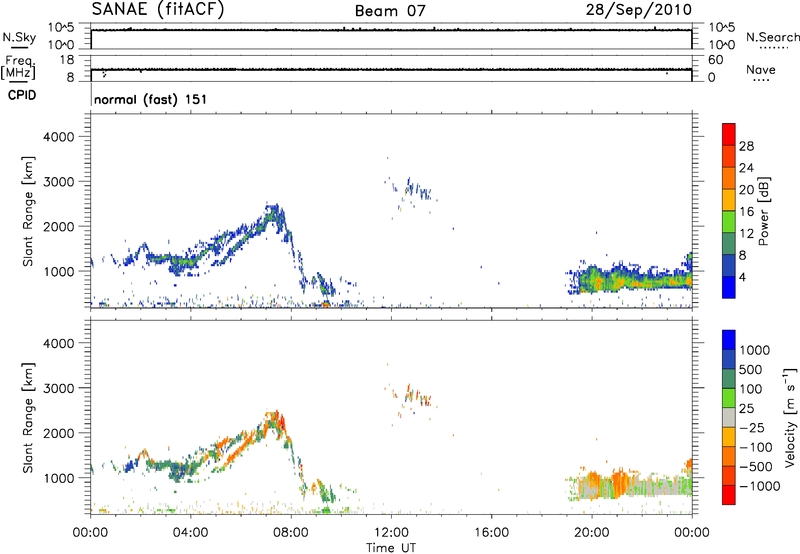Click the '-1000' label on velocity color bar
Image resolution: width=800 pixels, height=554 pixels.
point(760,486)
